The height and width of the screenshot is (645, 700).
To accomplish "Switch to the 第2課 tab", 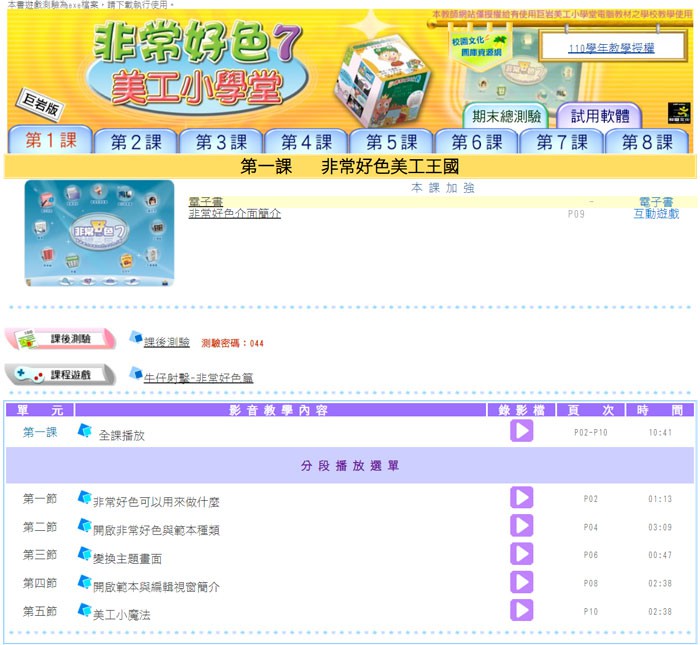I will (135, 142).
